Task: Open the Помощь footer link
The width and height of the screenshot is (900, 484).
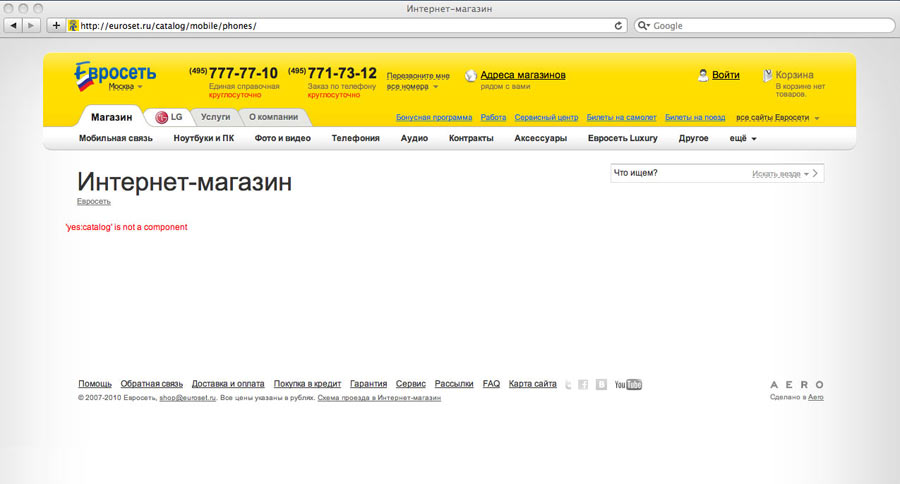Action: coord(95,384)
